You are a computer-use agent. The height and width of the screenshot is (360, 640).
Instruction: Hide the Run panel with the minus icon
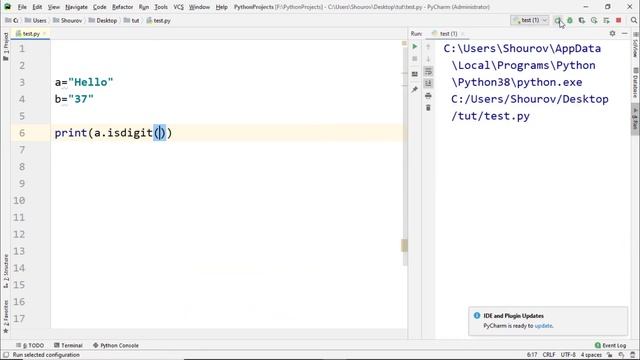click(x=624, y=33)
